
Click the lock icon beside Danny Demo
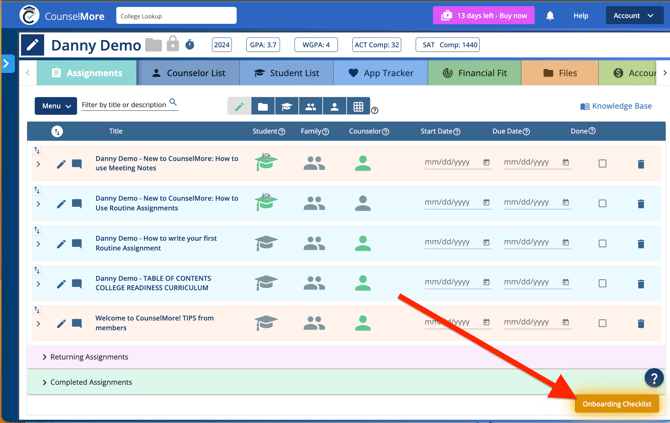(172, 45)
